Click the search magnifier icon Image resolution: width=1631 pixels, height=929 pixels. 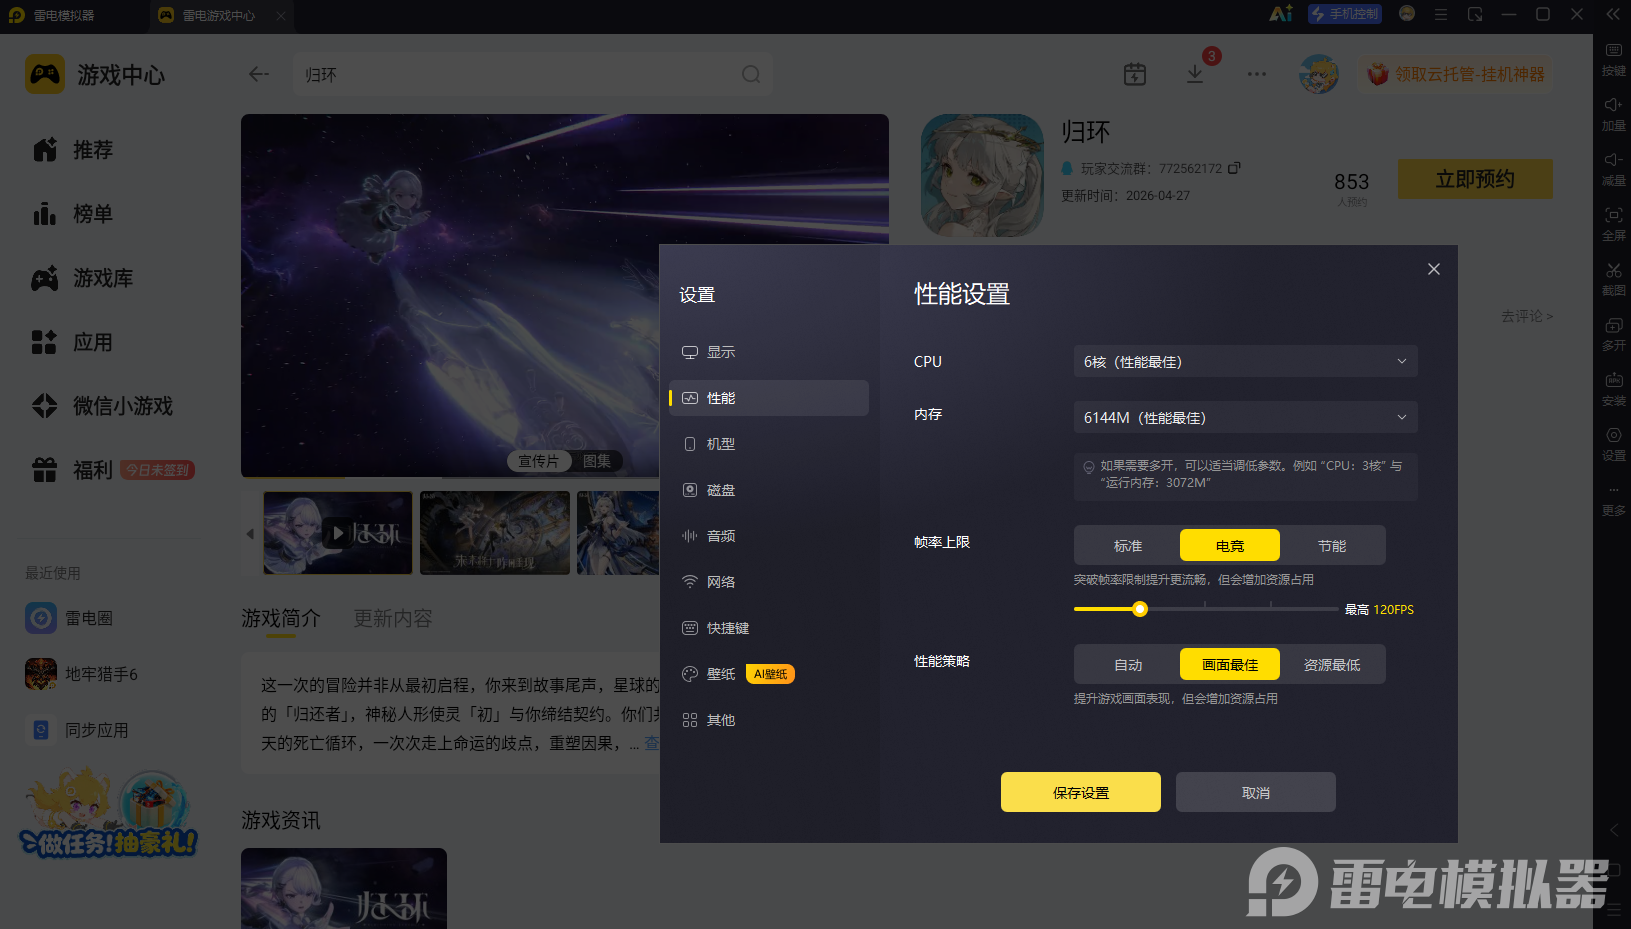[x=751, y=74]
